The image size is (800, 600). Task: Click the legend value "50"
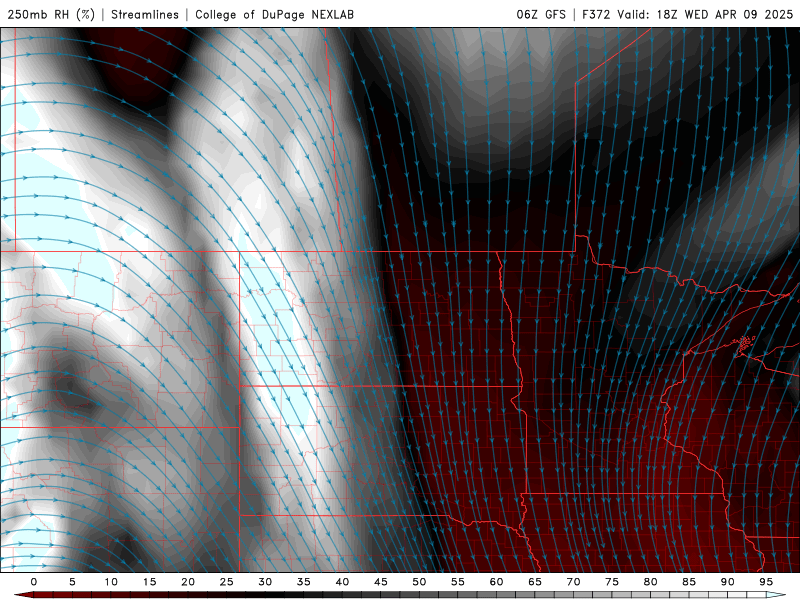[x=419, y=582]
